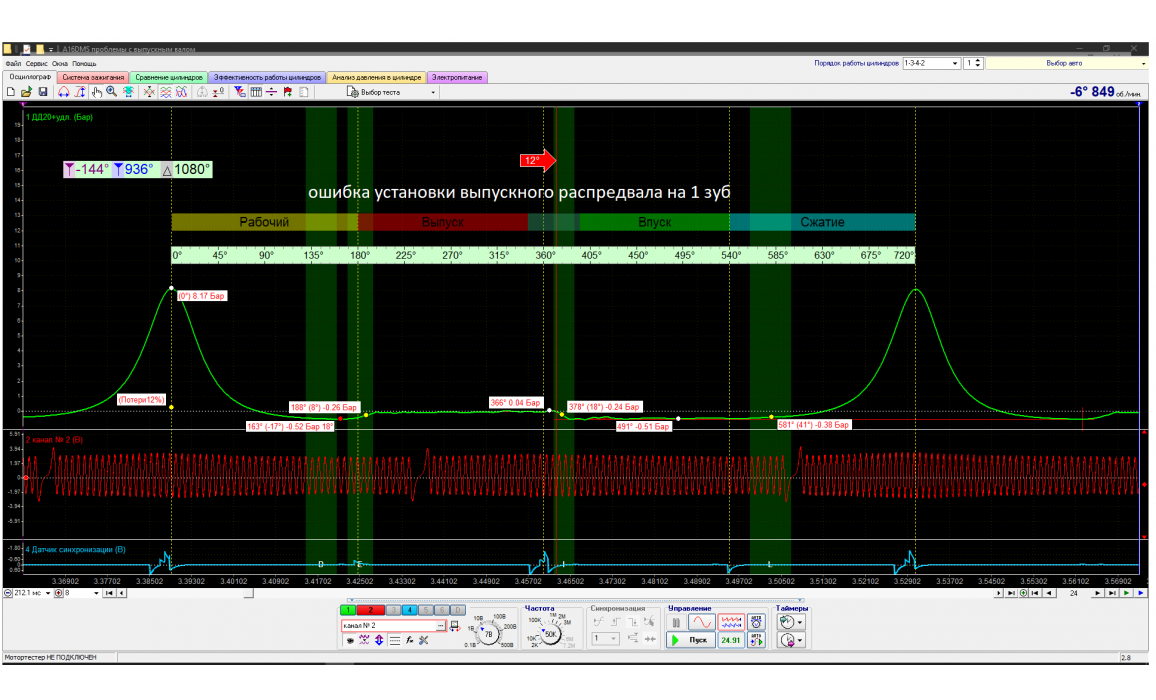This screenshot has height=700, width=1156.
Task: Select the magnifier zoom tool
Action: tap(112, 92)
